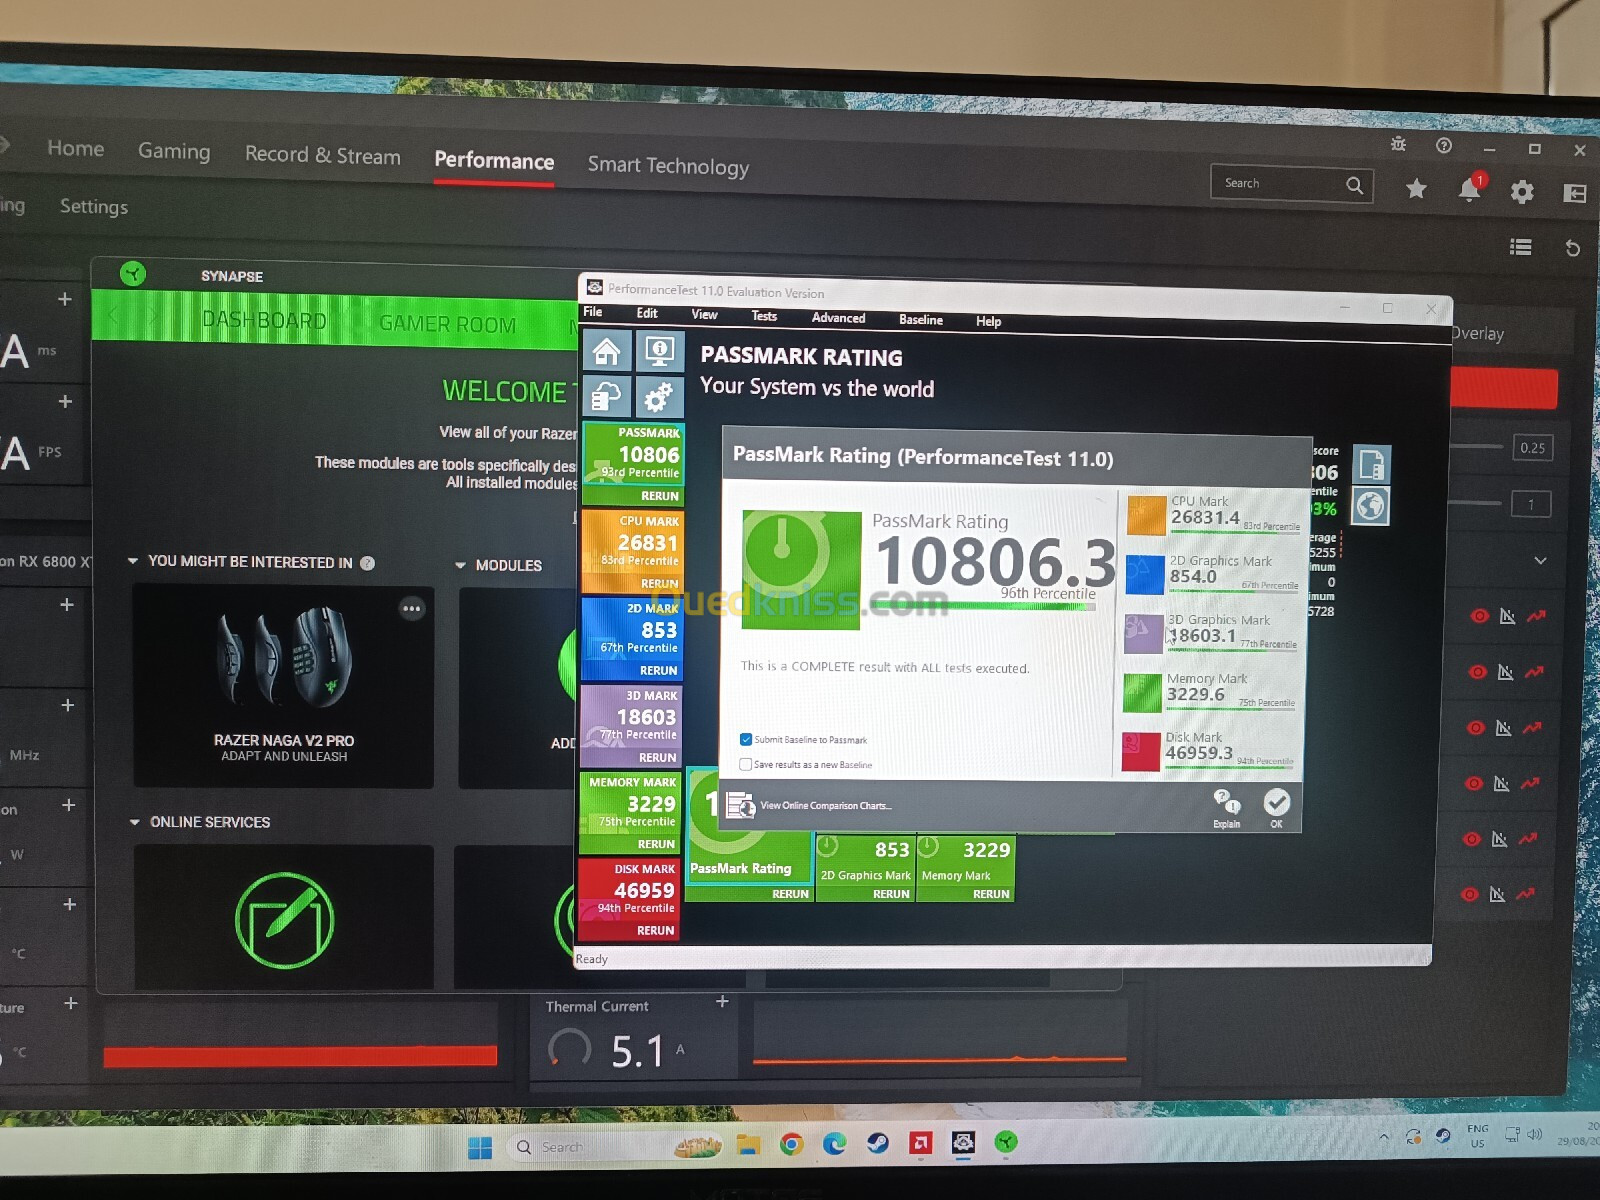Open the Smart Technology tab
The height and width of the screenshot is (1200, 1600).
[x=668, y=166]
